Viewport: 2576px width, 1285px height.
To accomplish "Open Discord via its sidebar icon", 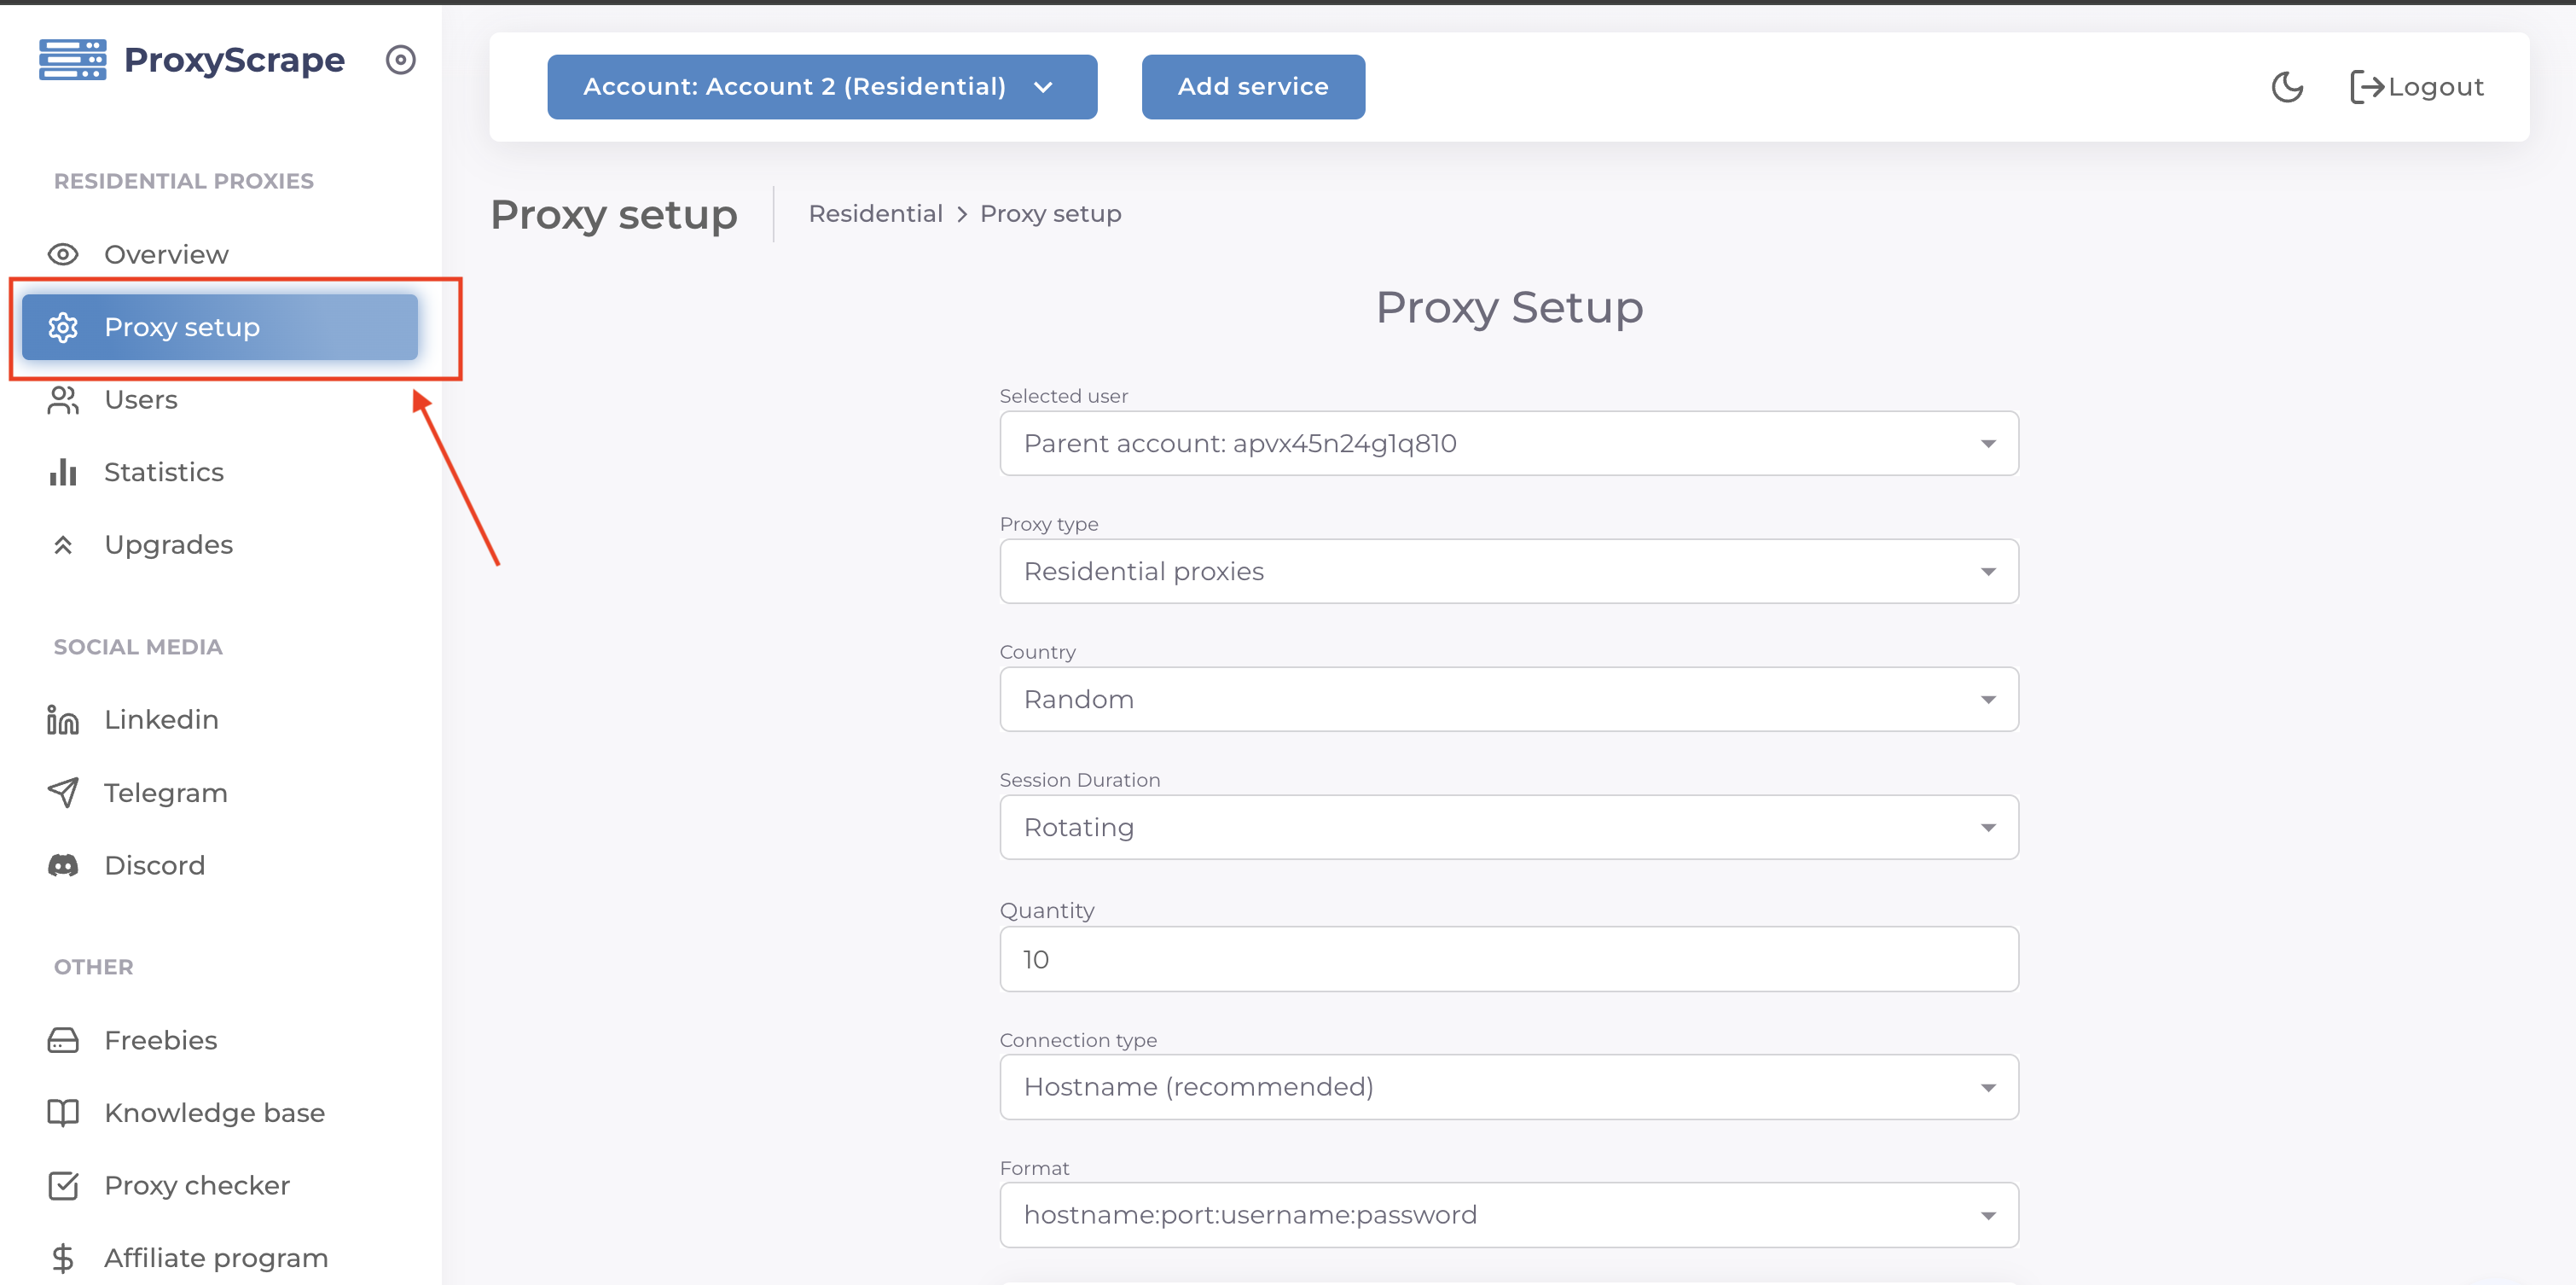I will pos(63,865).
